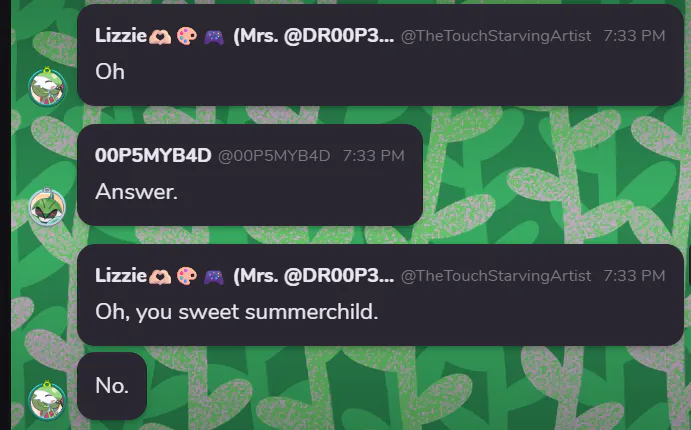The width and height of the screenshot is (691, 430).
Task: Click palette emoji above "Oh, you sweet summerchild."
Action: pyautogui.click(x=187, y=276)
